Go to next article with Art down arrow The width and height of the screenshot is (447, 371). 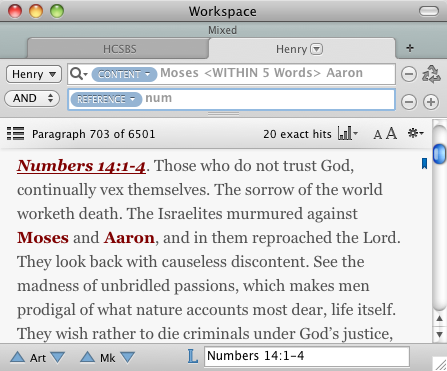point(58,357)
